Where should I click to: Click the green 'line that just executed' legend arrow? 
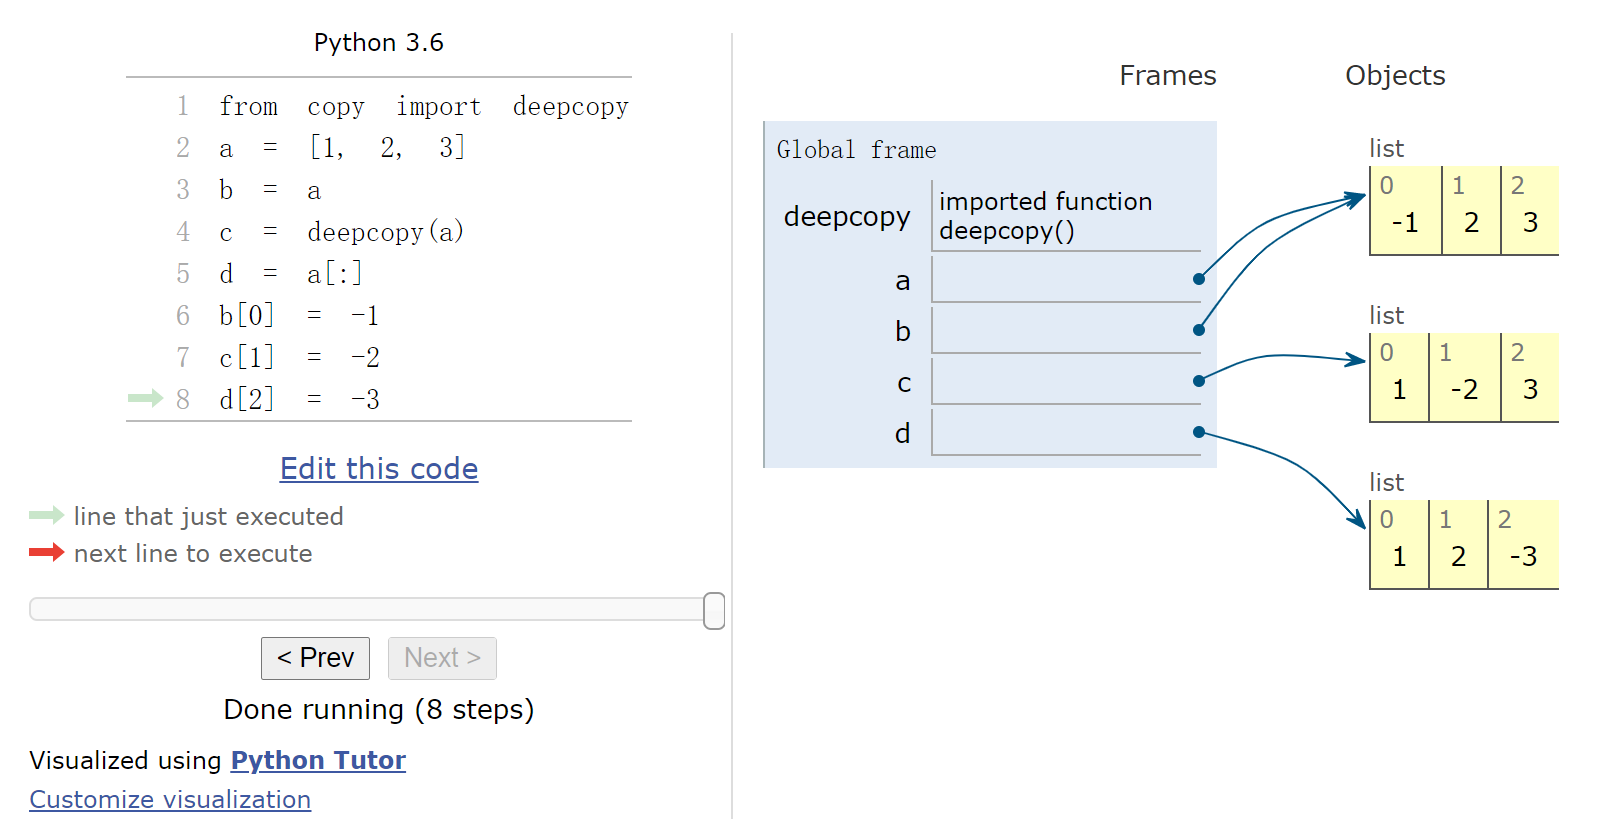[x=46, y=516]
